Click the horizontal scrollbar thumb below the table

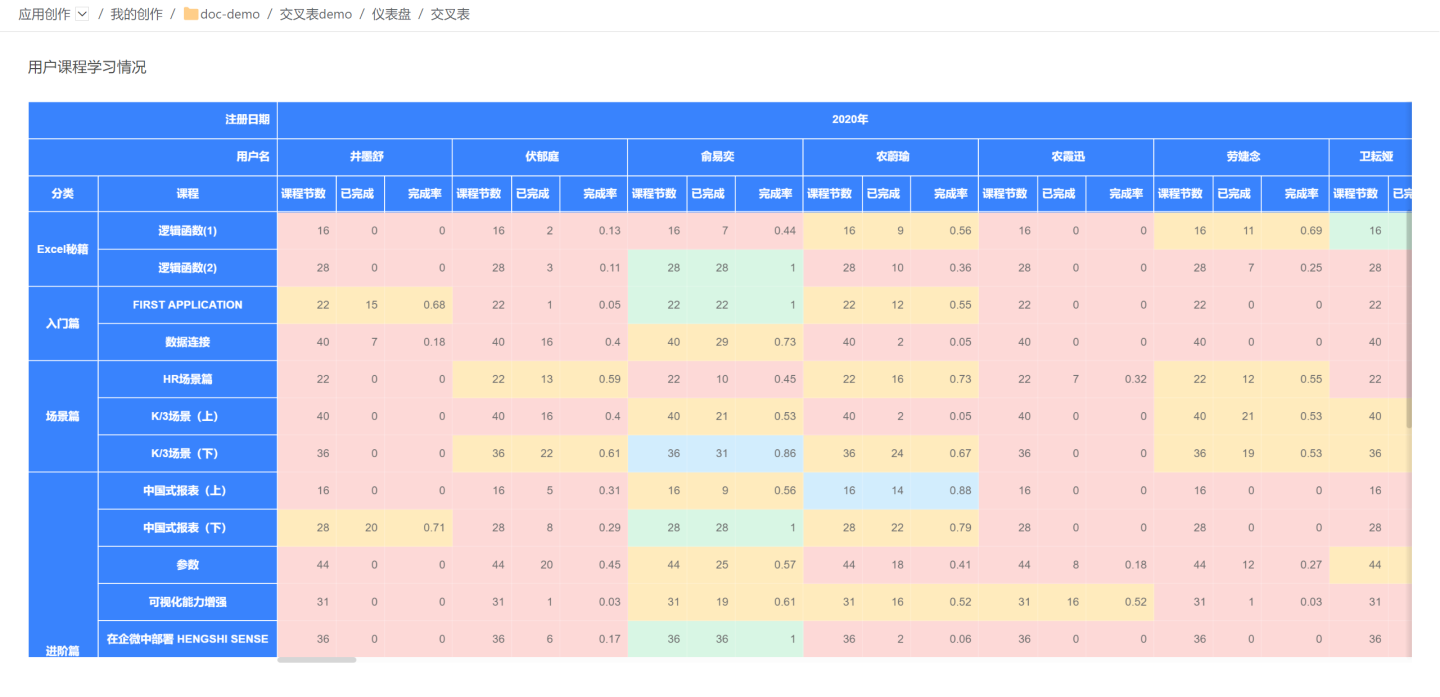(x=316, y=660)
